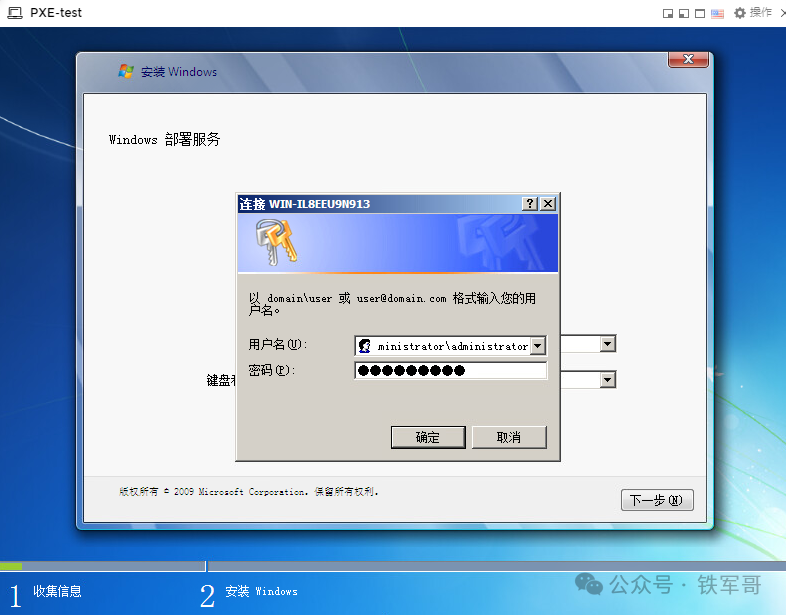Open the upper dropdown behind the dialog

608,344
